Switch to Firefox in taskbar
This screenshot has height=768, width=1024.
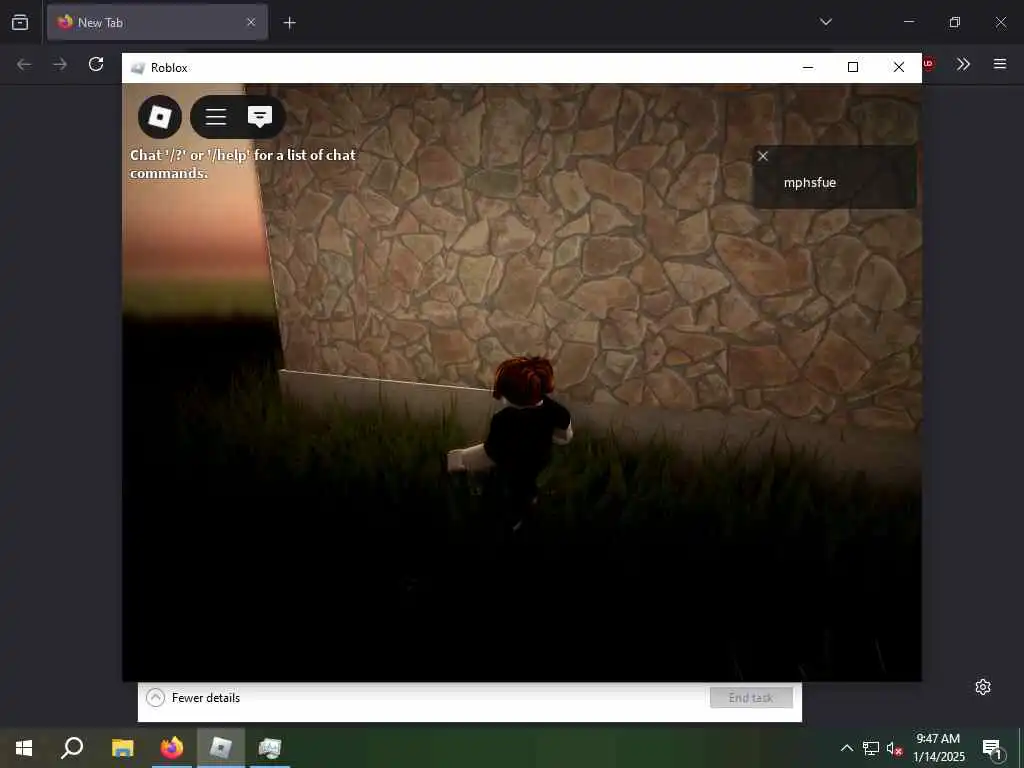172,748
